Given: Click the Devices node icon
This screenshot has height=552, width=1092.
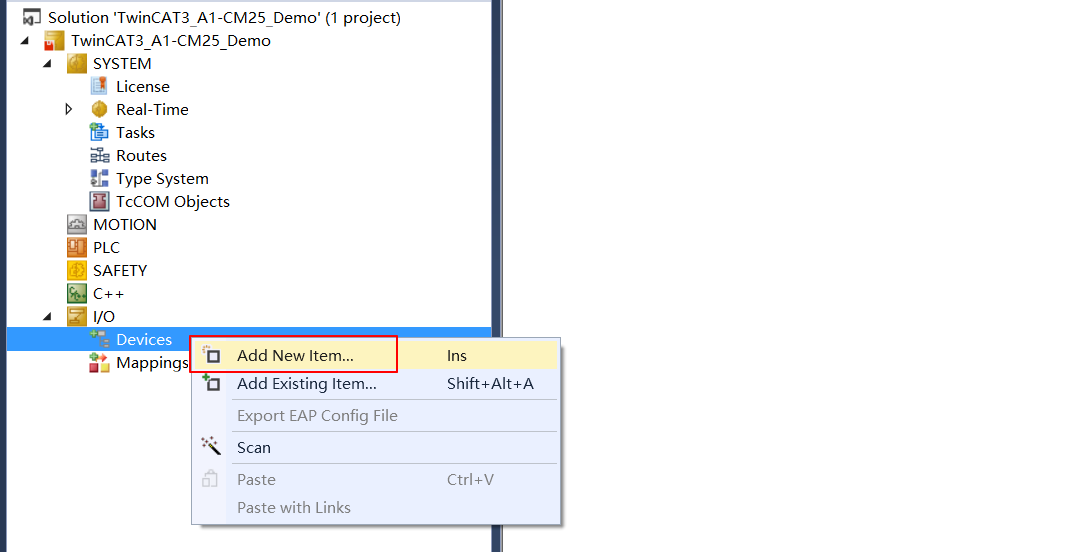Looking at the screenshot, I should point(100,339).
